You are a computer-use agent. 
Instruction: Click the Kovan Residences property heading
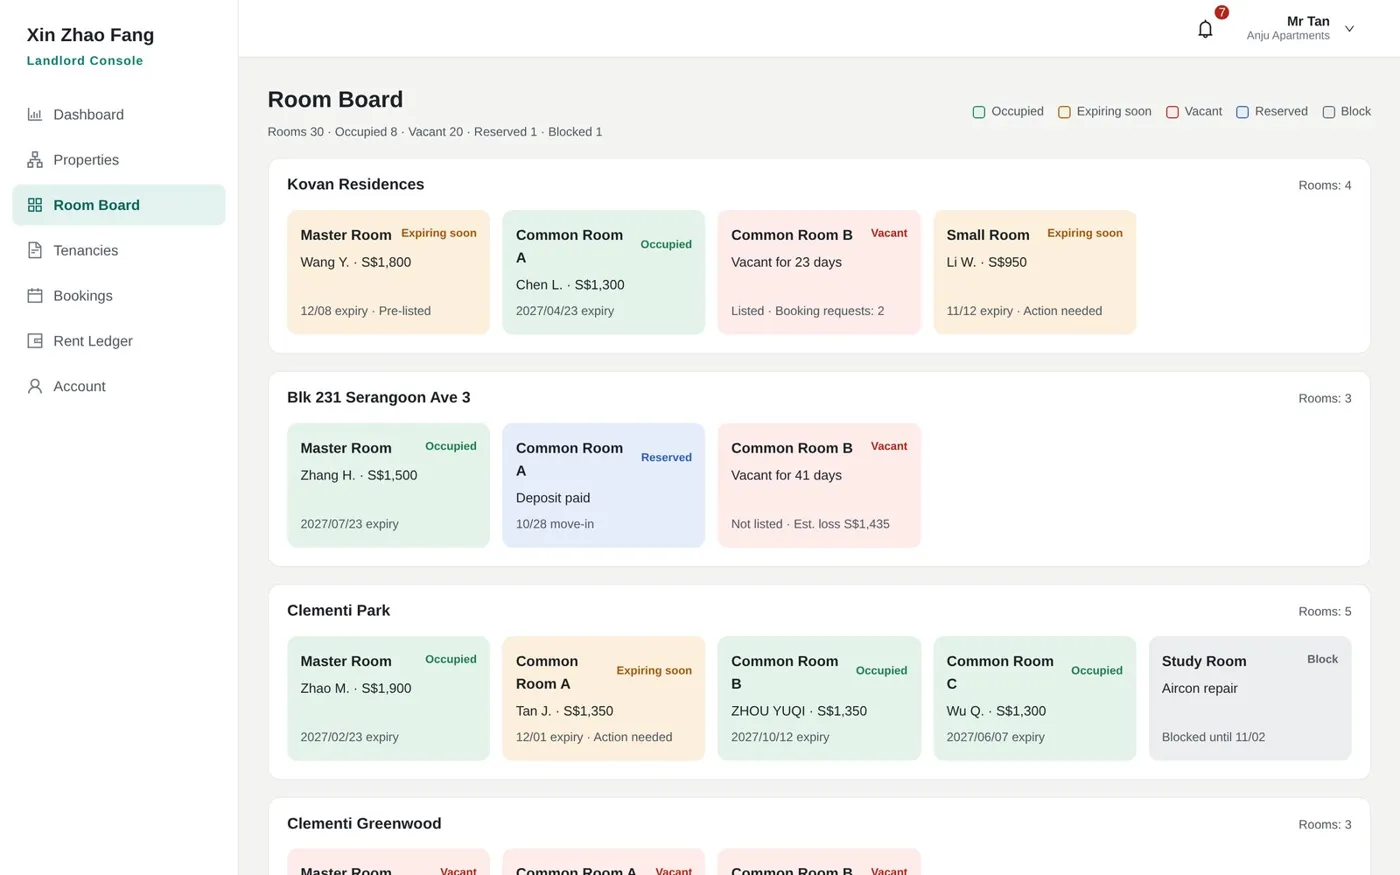pyautogui.click(x=355, y=184)
